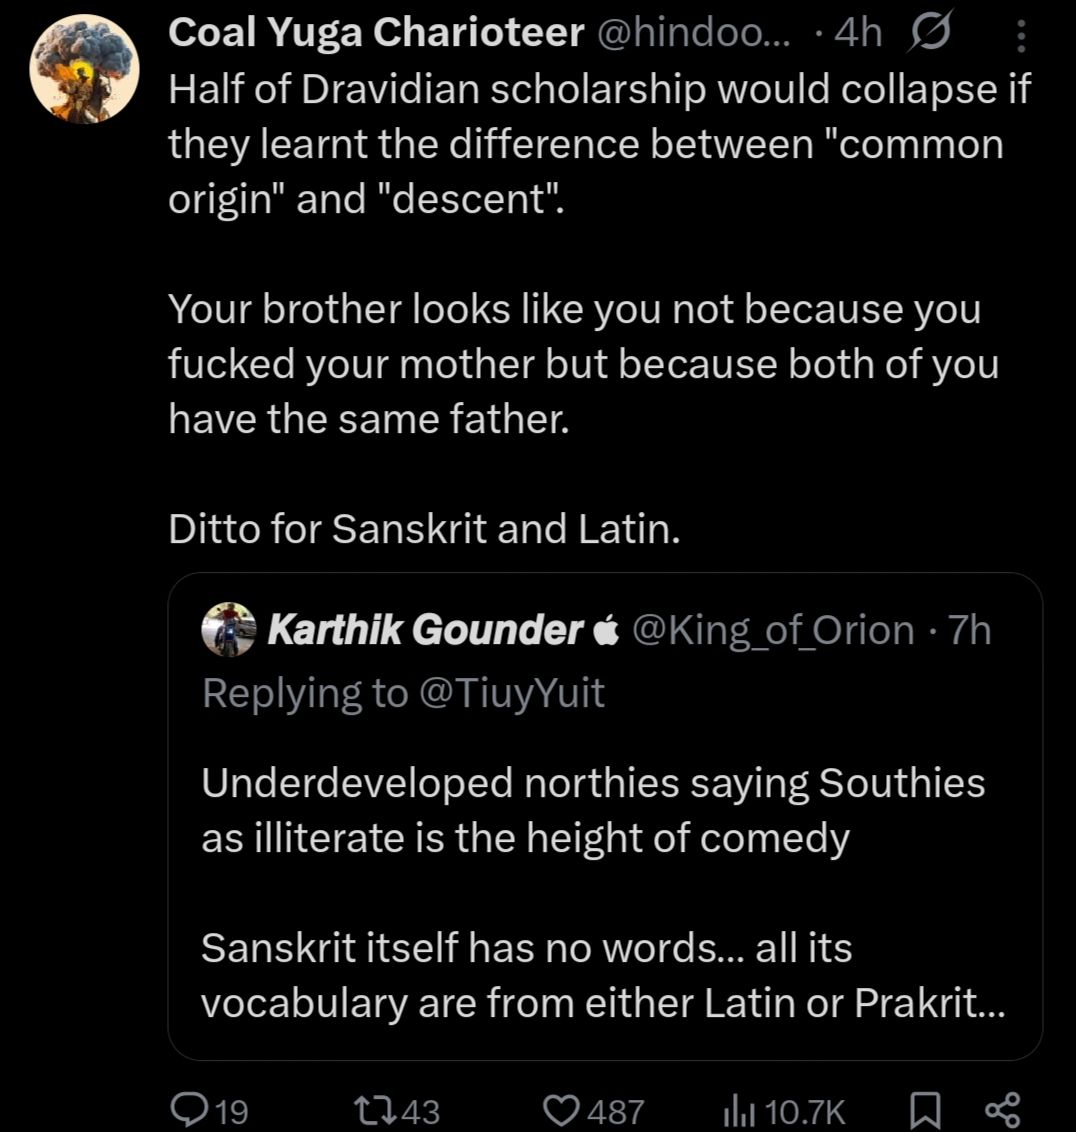This screenshot has width=1076, height=1132.
Task: Click Karthik Gounder's small avatar
Action: point(229,630)
